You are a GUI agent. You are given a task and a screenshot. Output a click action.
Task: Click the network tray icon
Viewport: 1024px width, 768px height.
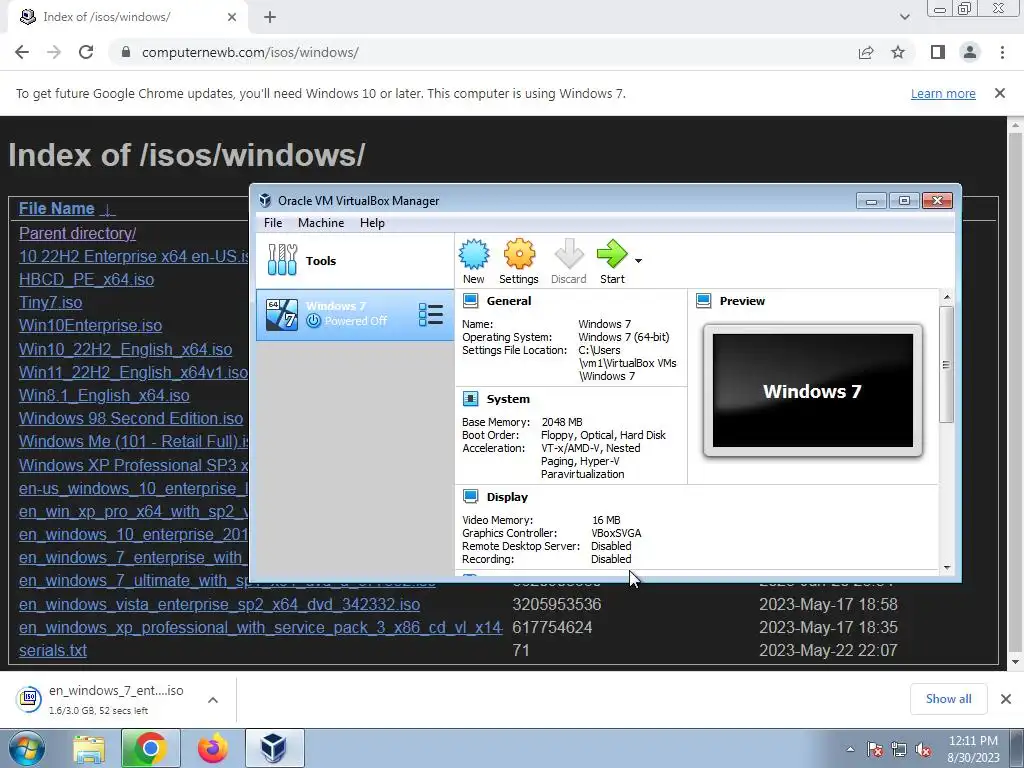(x=899, y=750)
